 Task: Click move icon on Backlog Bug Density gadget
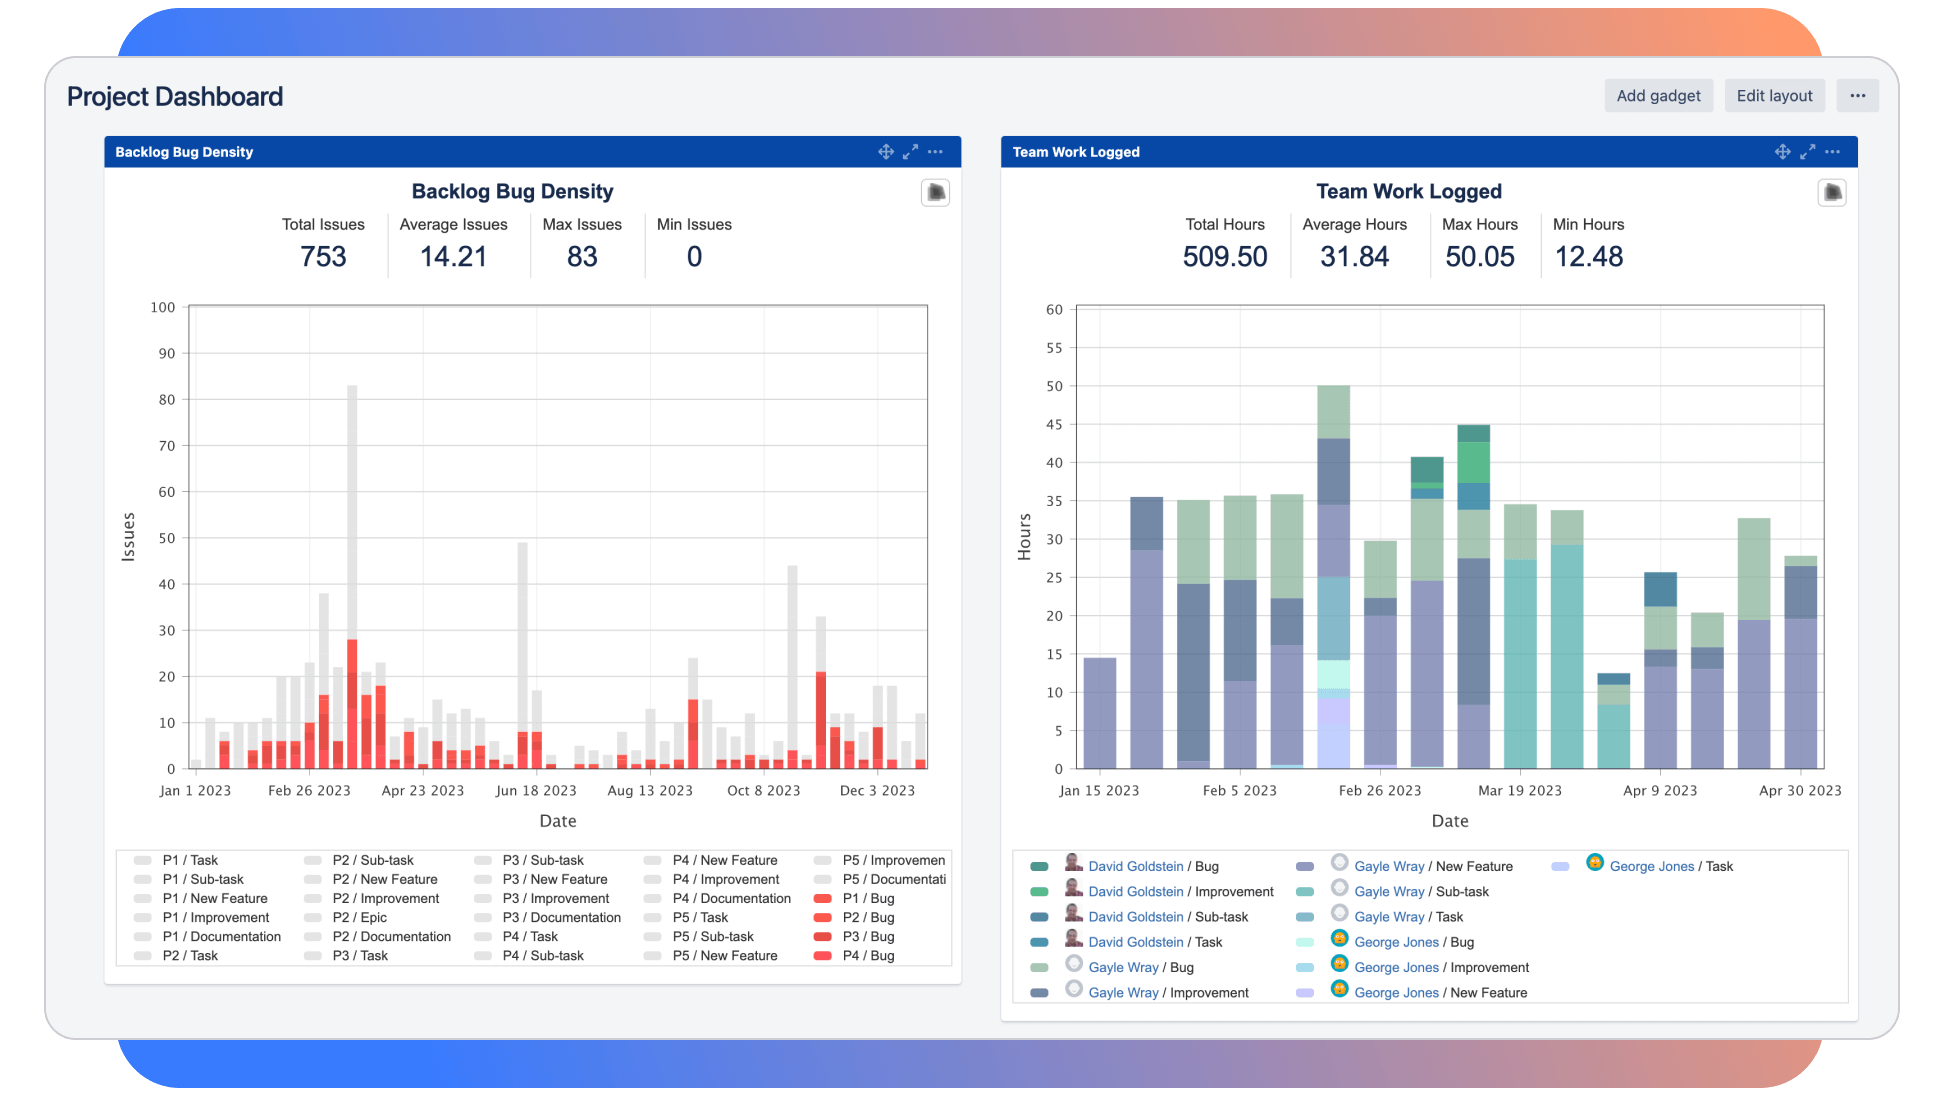click(886, 152)
